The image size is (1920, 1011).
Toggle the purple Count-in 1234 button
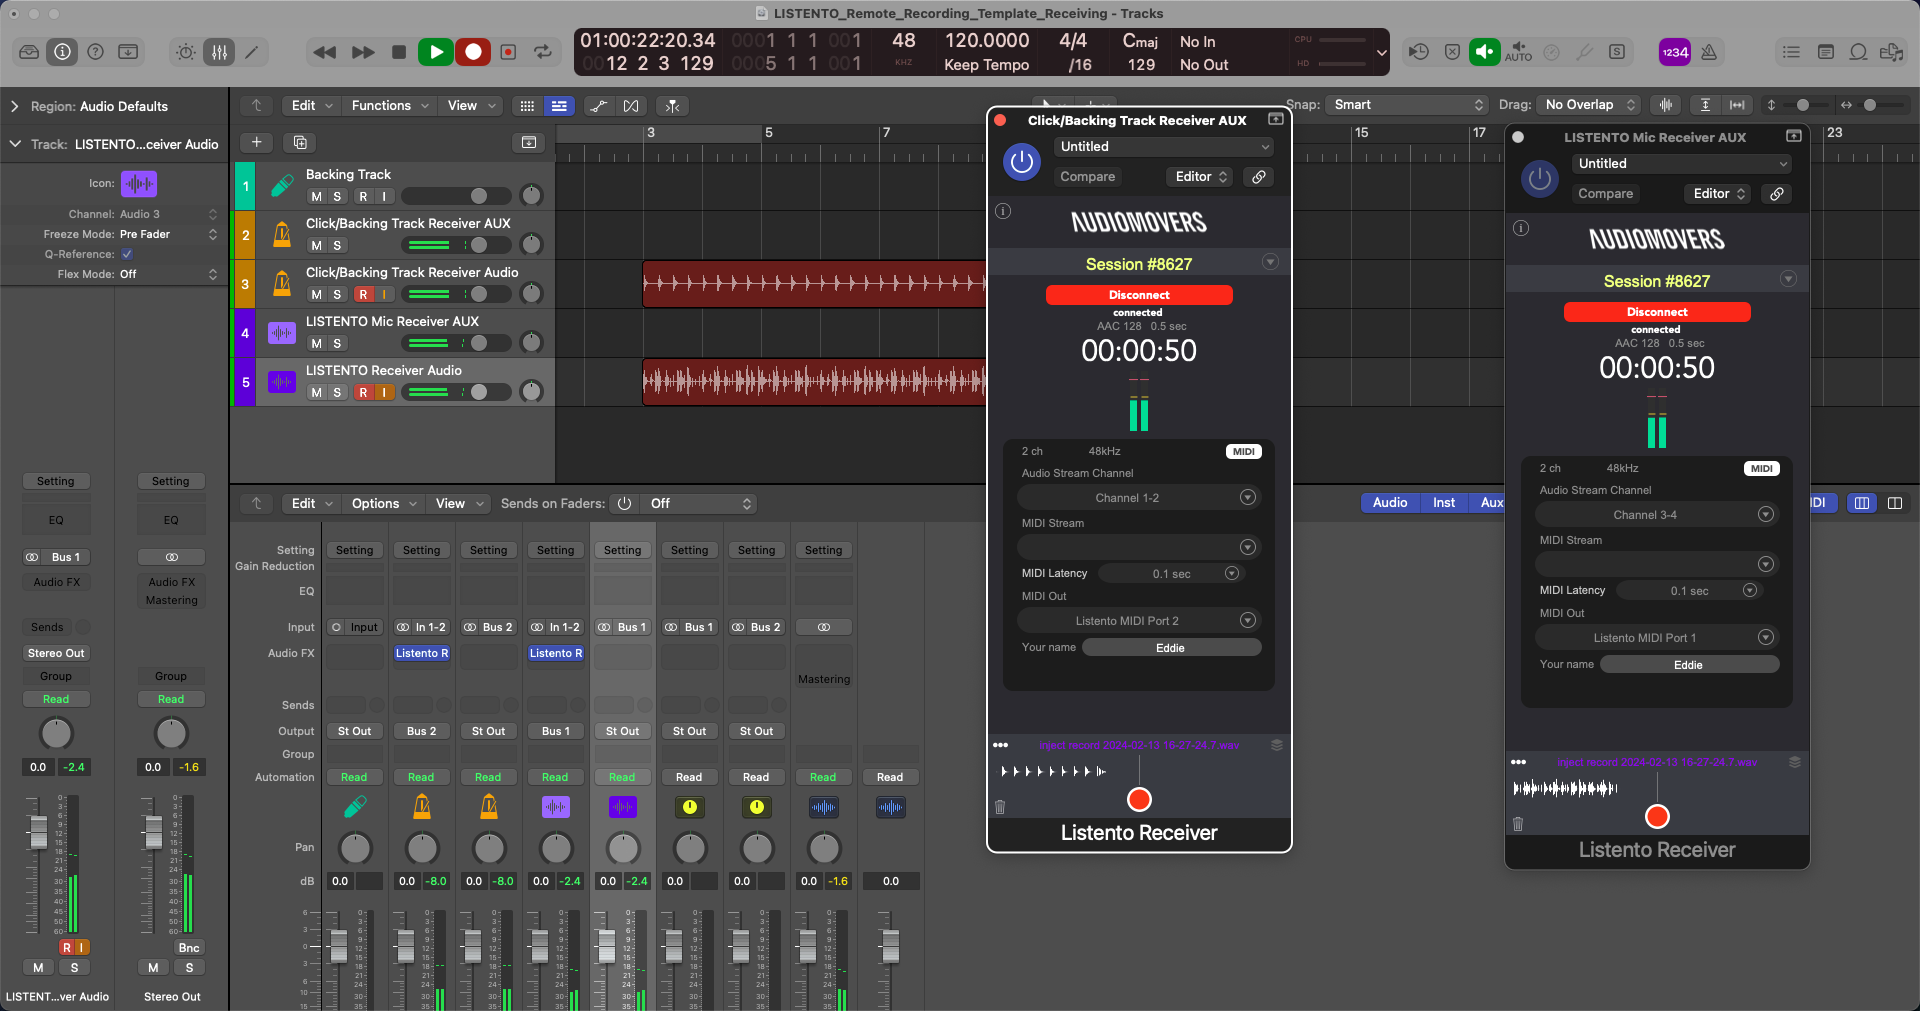[x=1674, y=52]
